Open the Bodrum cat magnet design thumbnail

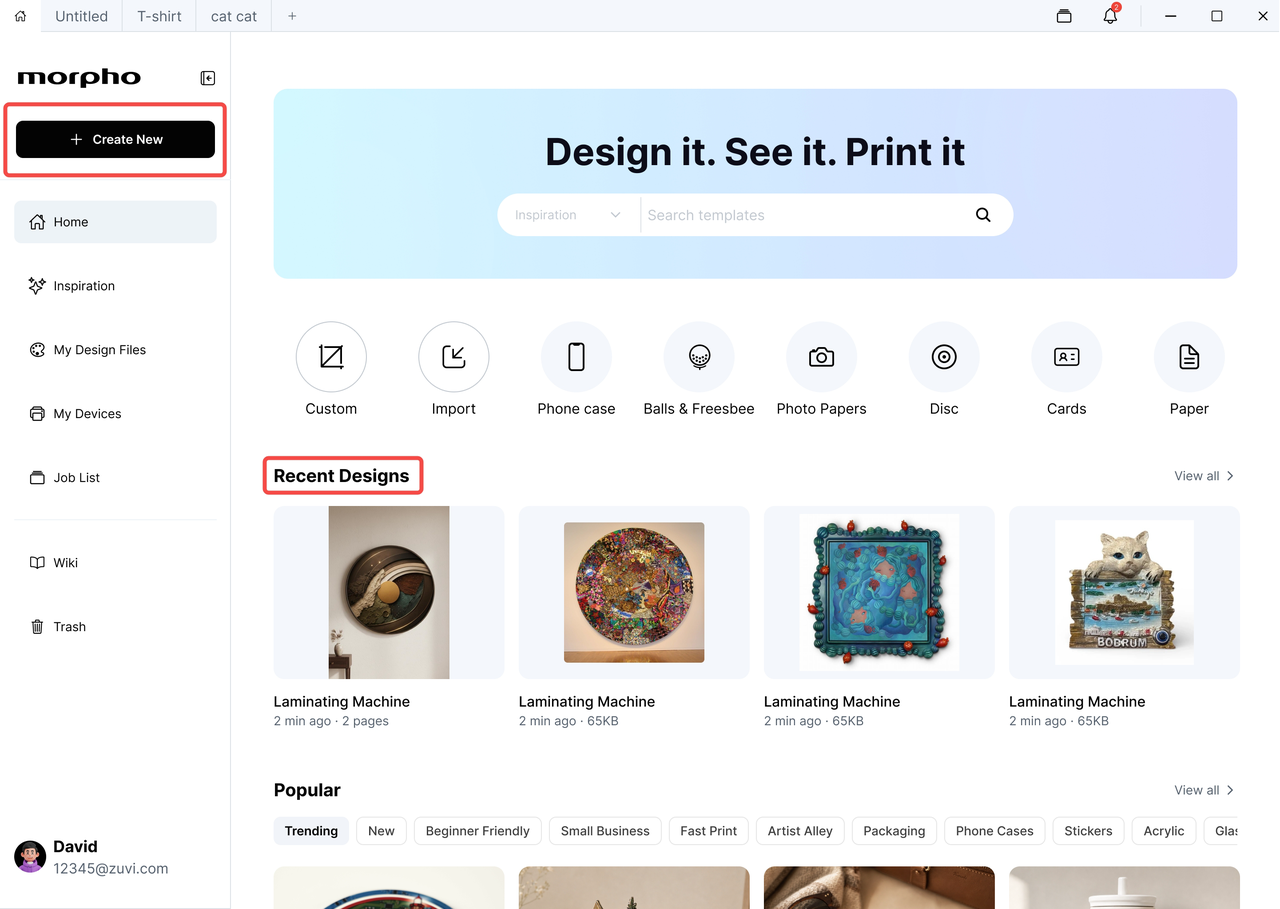pyautogui.click(x=1124, y=592)
